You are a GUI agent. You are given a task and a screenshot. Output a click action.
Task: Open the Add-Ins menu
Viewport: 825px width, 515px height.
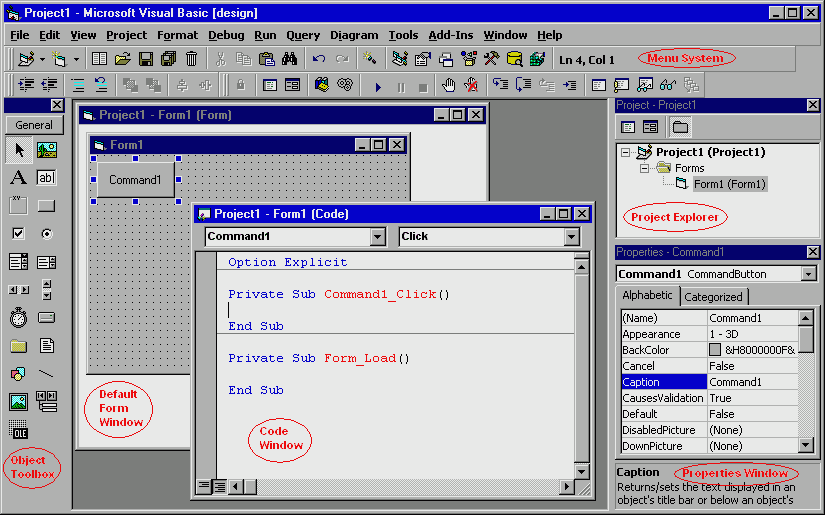coord(450,35)
